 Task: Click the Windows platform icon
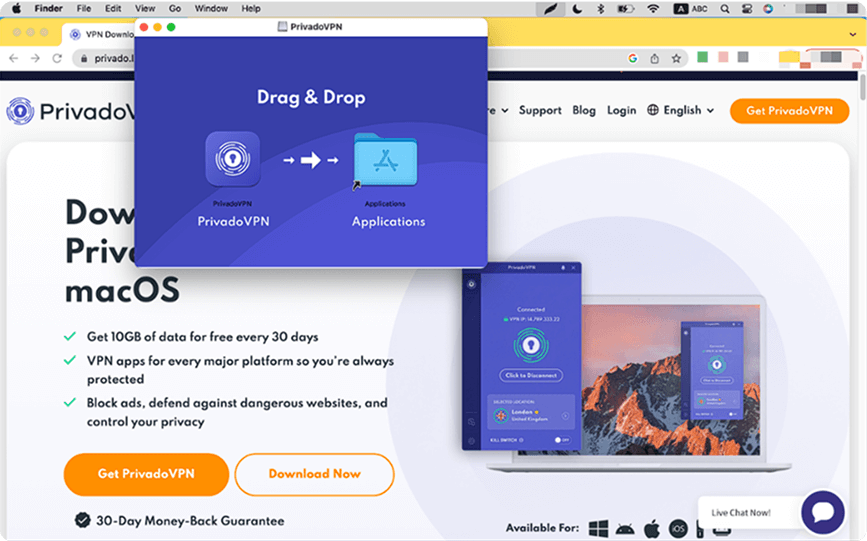pyautogui.click(x=599, y=528)
